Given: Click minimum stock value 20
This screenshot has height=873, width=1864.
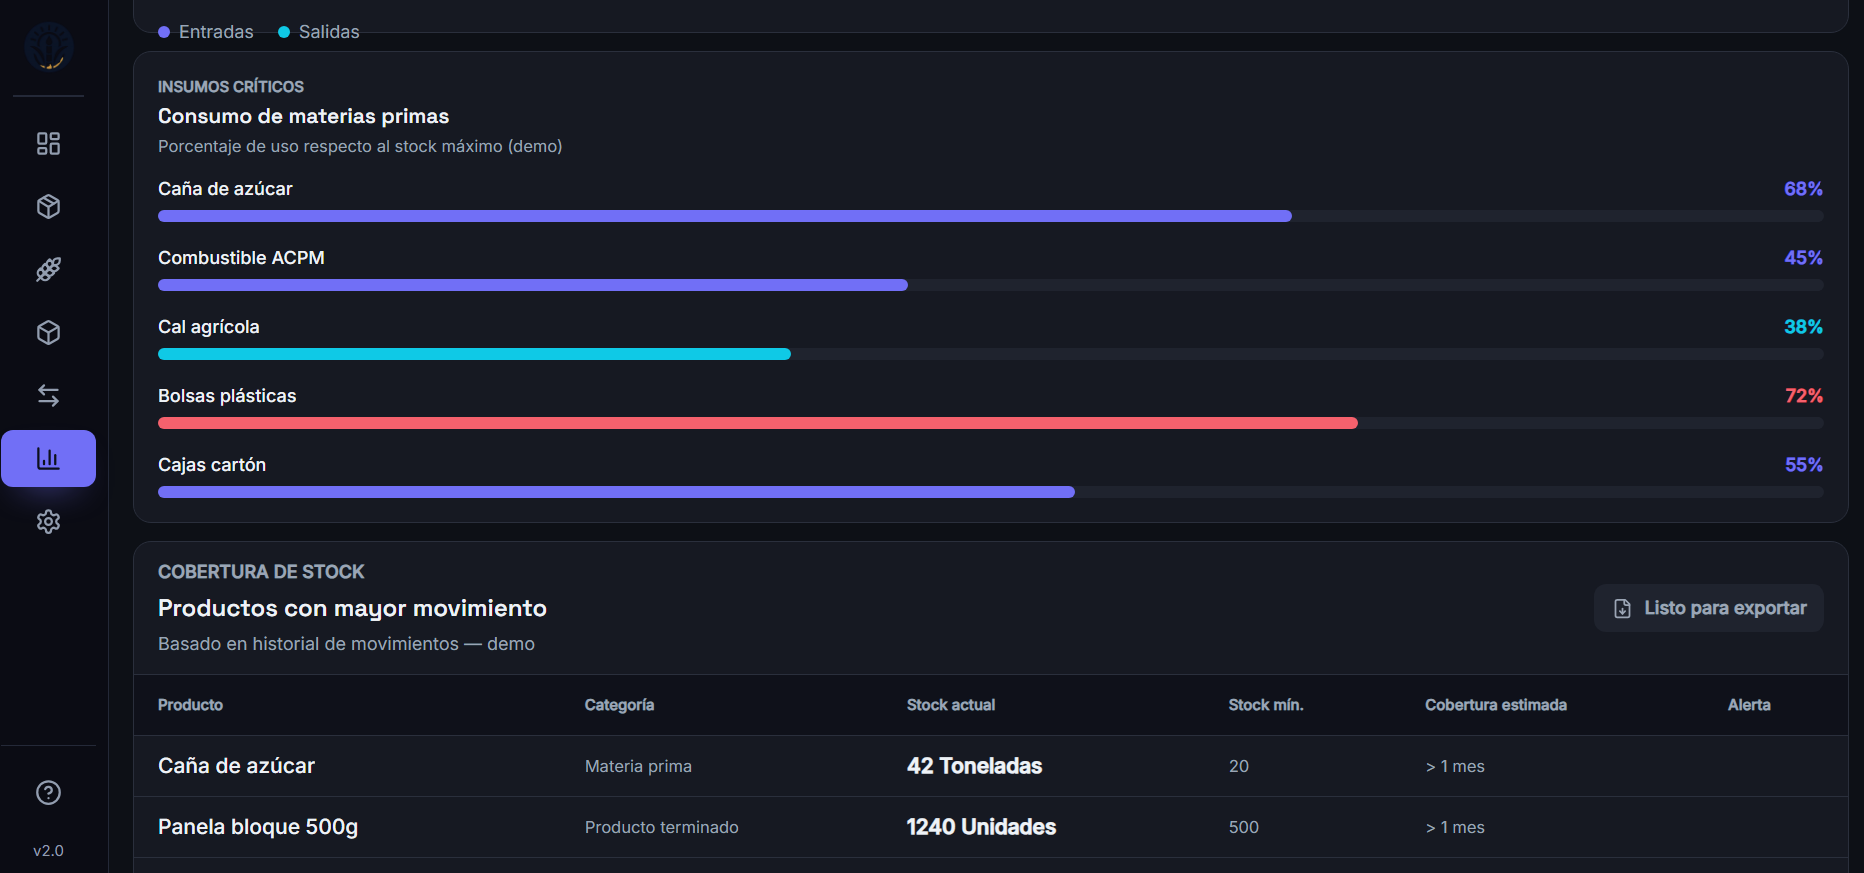Looking at the screenshot, I should tap(1238, 766).
